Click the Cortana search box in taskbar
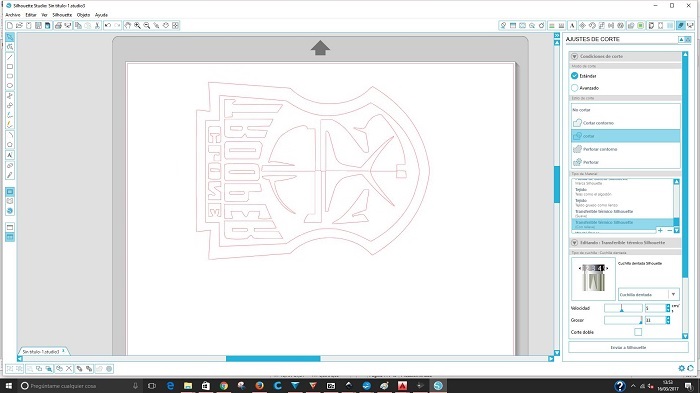 point(80,386)
